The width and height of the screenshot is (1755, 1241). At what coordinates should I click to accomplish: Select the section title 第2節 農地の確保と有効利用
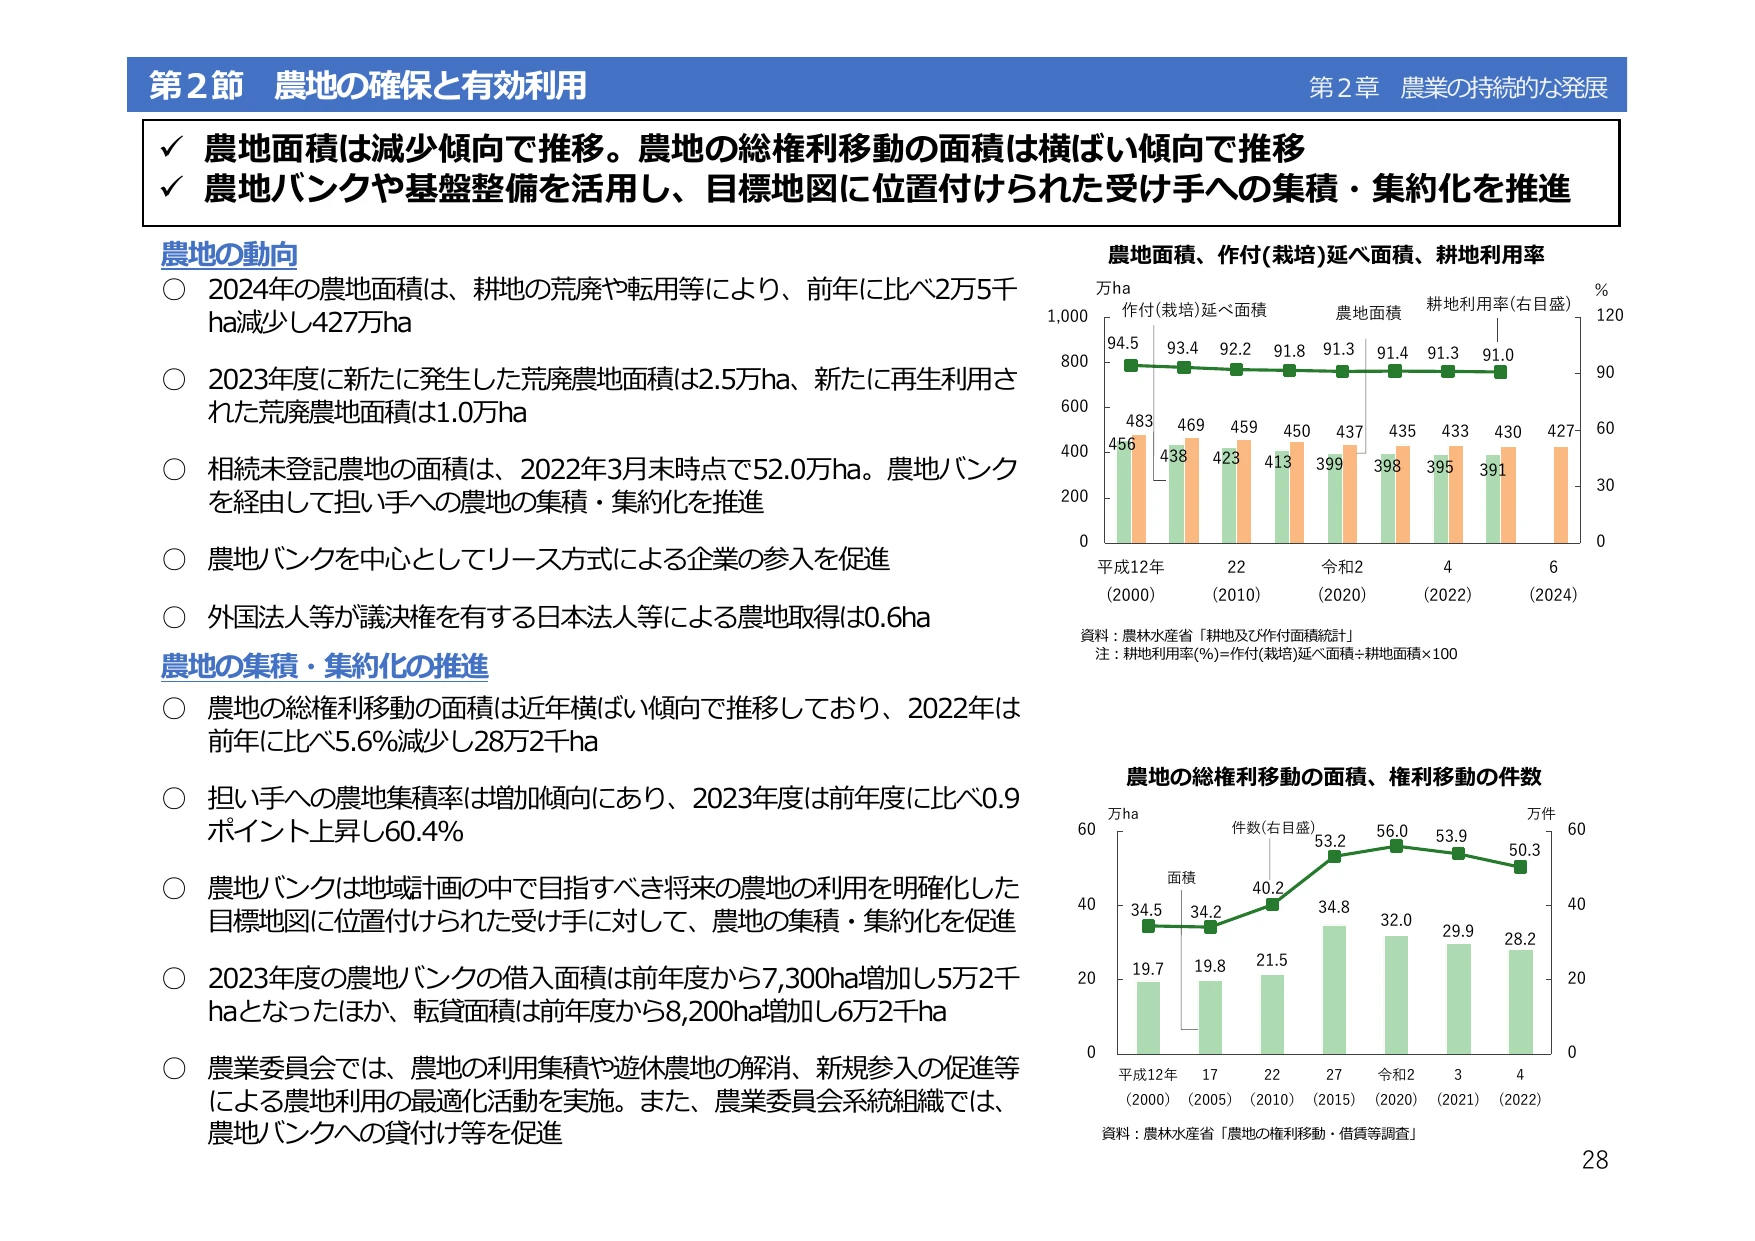pyautogui.click(x=367, y=86)
